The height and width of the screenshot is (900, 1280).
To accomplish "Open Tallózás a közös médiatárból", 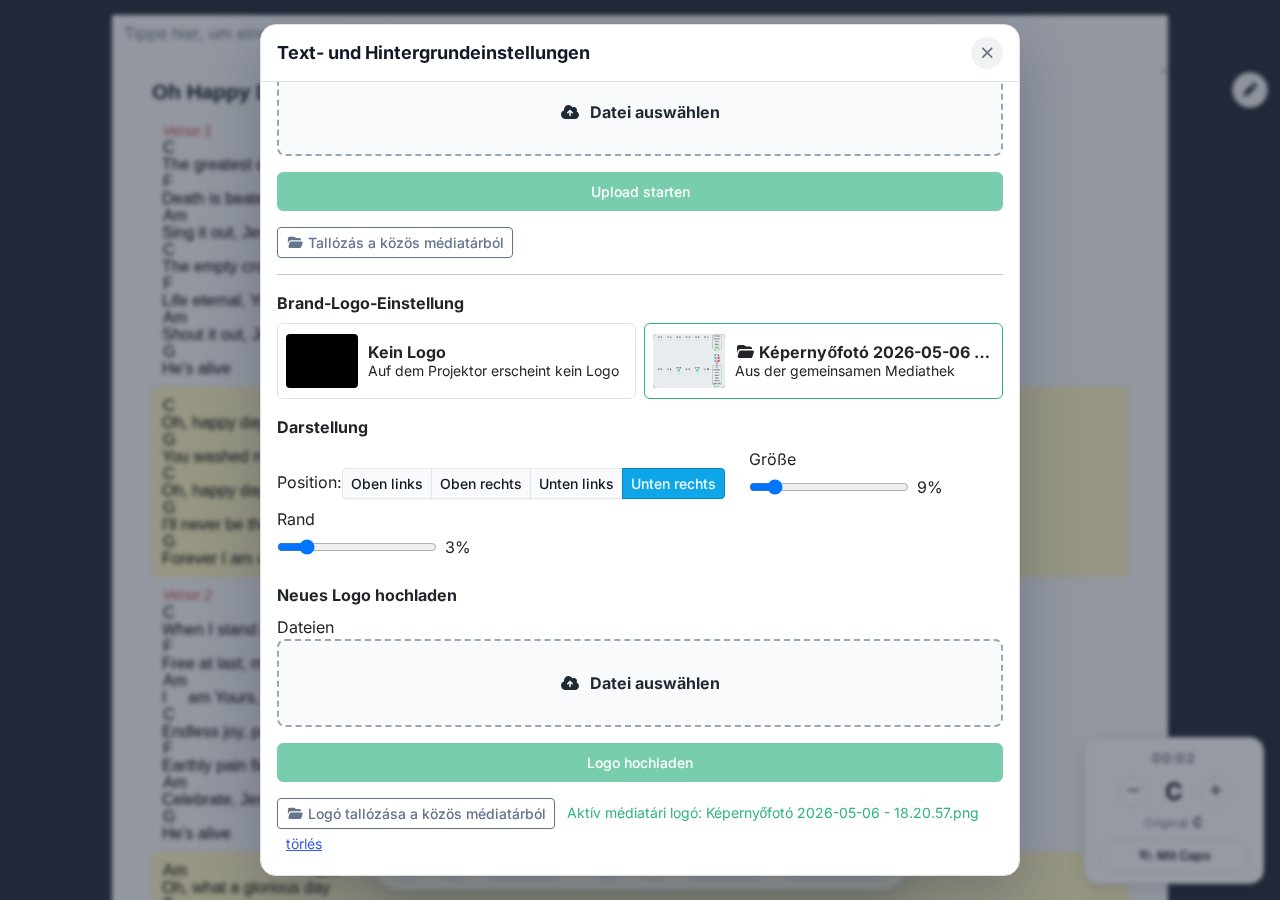I will coord(395,243).
